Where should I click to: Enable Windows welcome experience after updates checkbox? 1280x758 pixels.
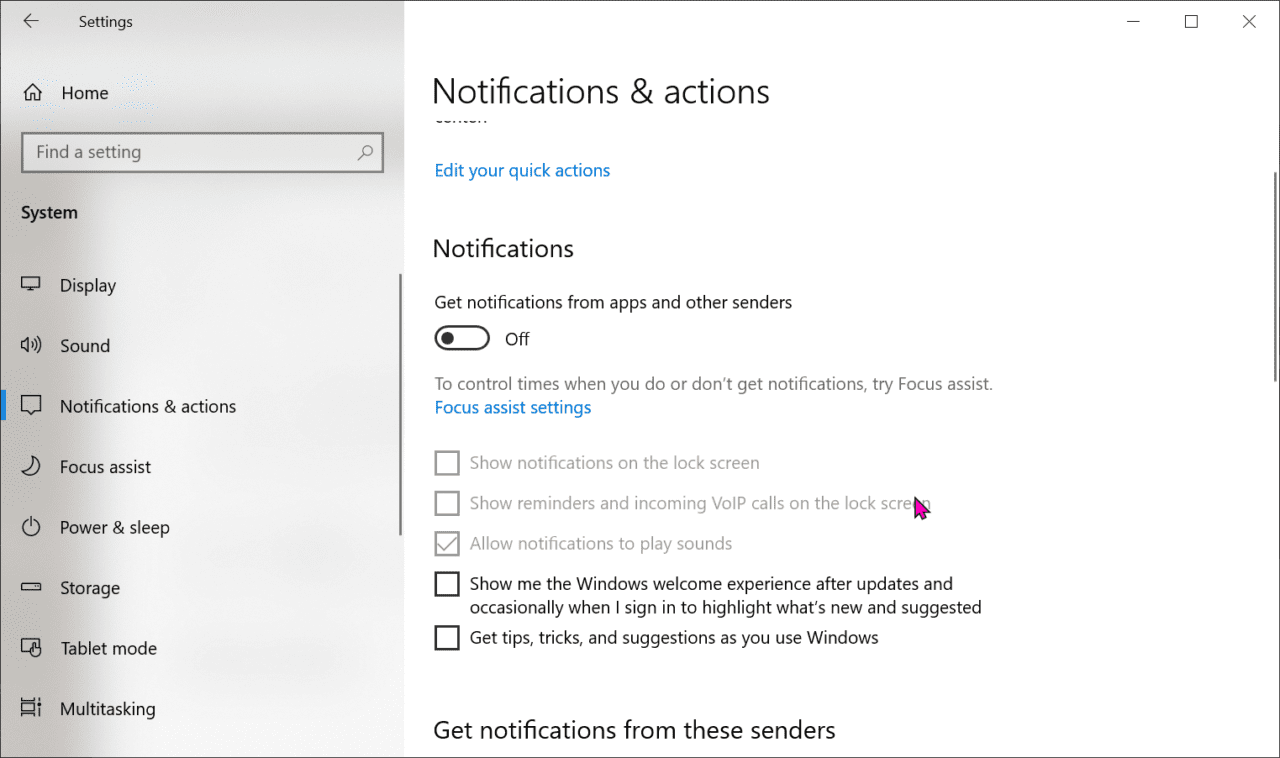coord(446,583)
